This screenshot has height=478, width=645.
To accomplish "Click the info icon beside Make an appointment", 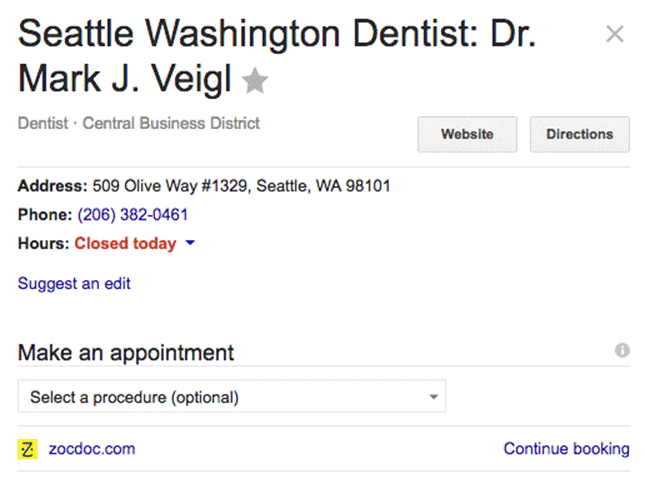I will [x=622, y=351].
